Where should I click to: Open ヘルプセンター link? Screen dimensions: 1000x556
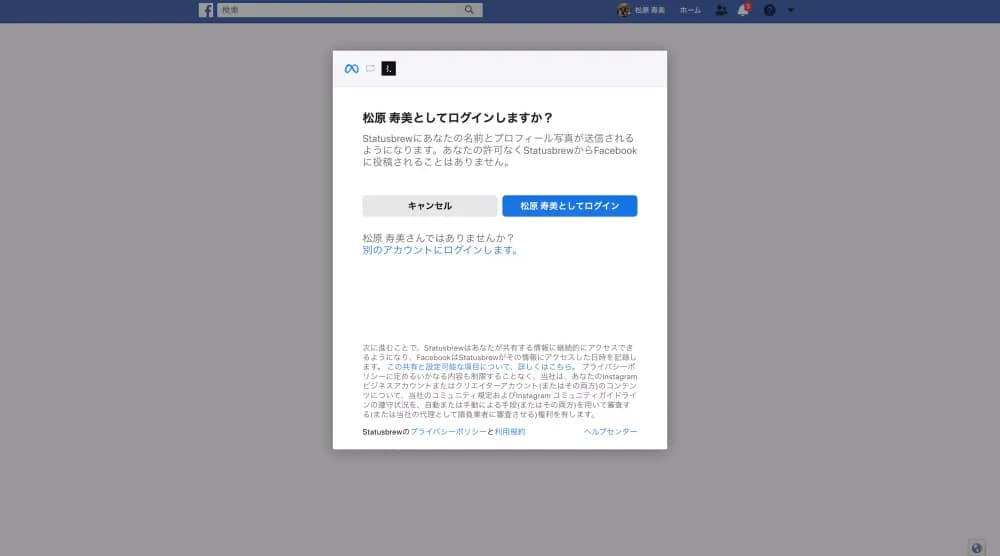click(610, 432)
